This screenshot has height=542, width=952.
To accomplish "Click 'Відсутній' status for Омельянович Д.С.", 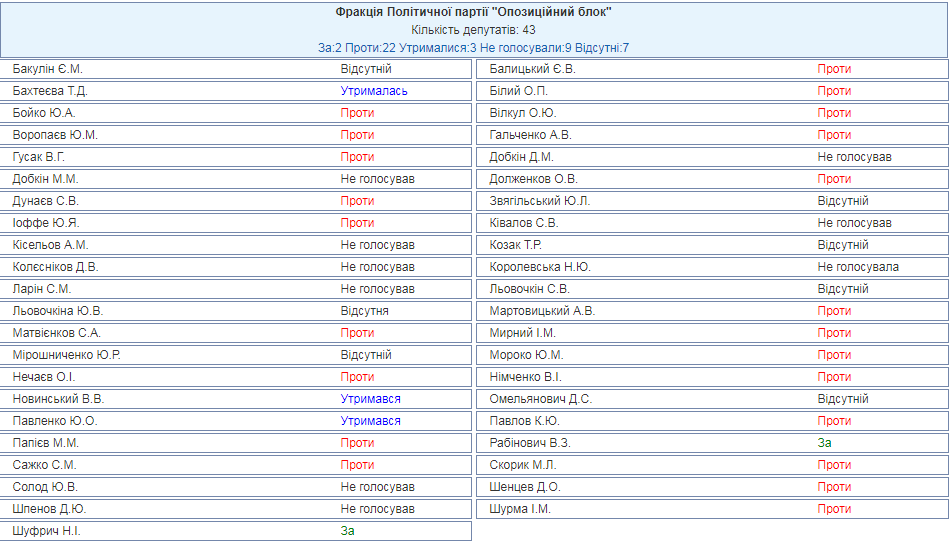I will coord(843,399).
